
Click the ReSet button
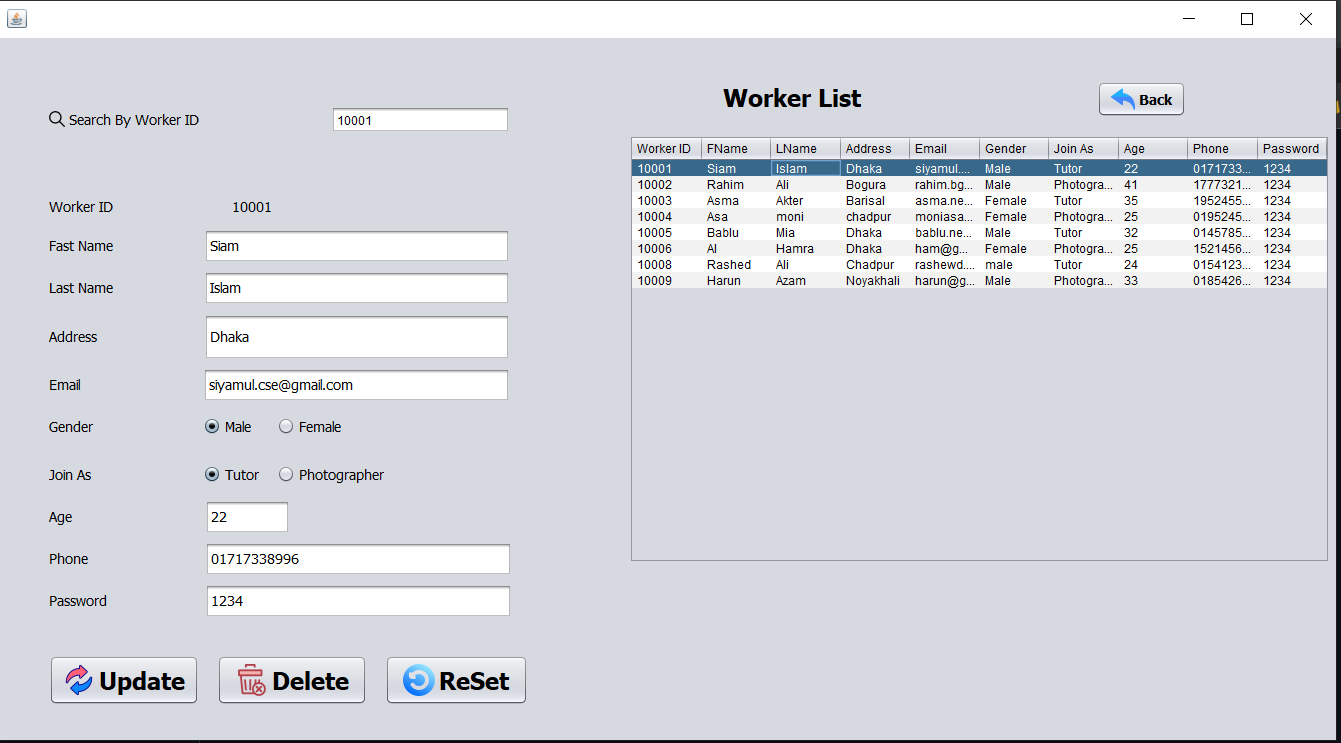(x=456, y=680)
